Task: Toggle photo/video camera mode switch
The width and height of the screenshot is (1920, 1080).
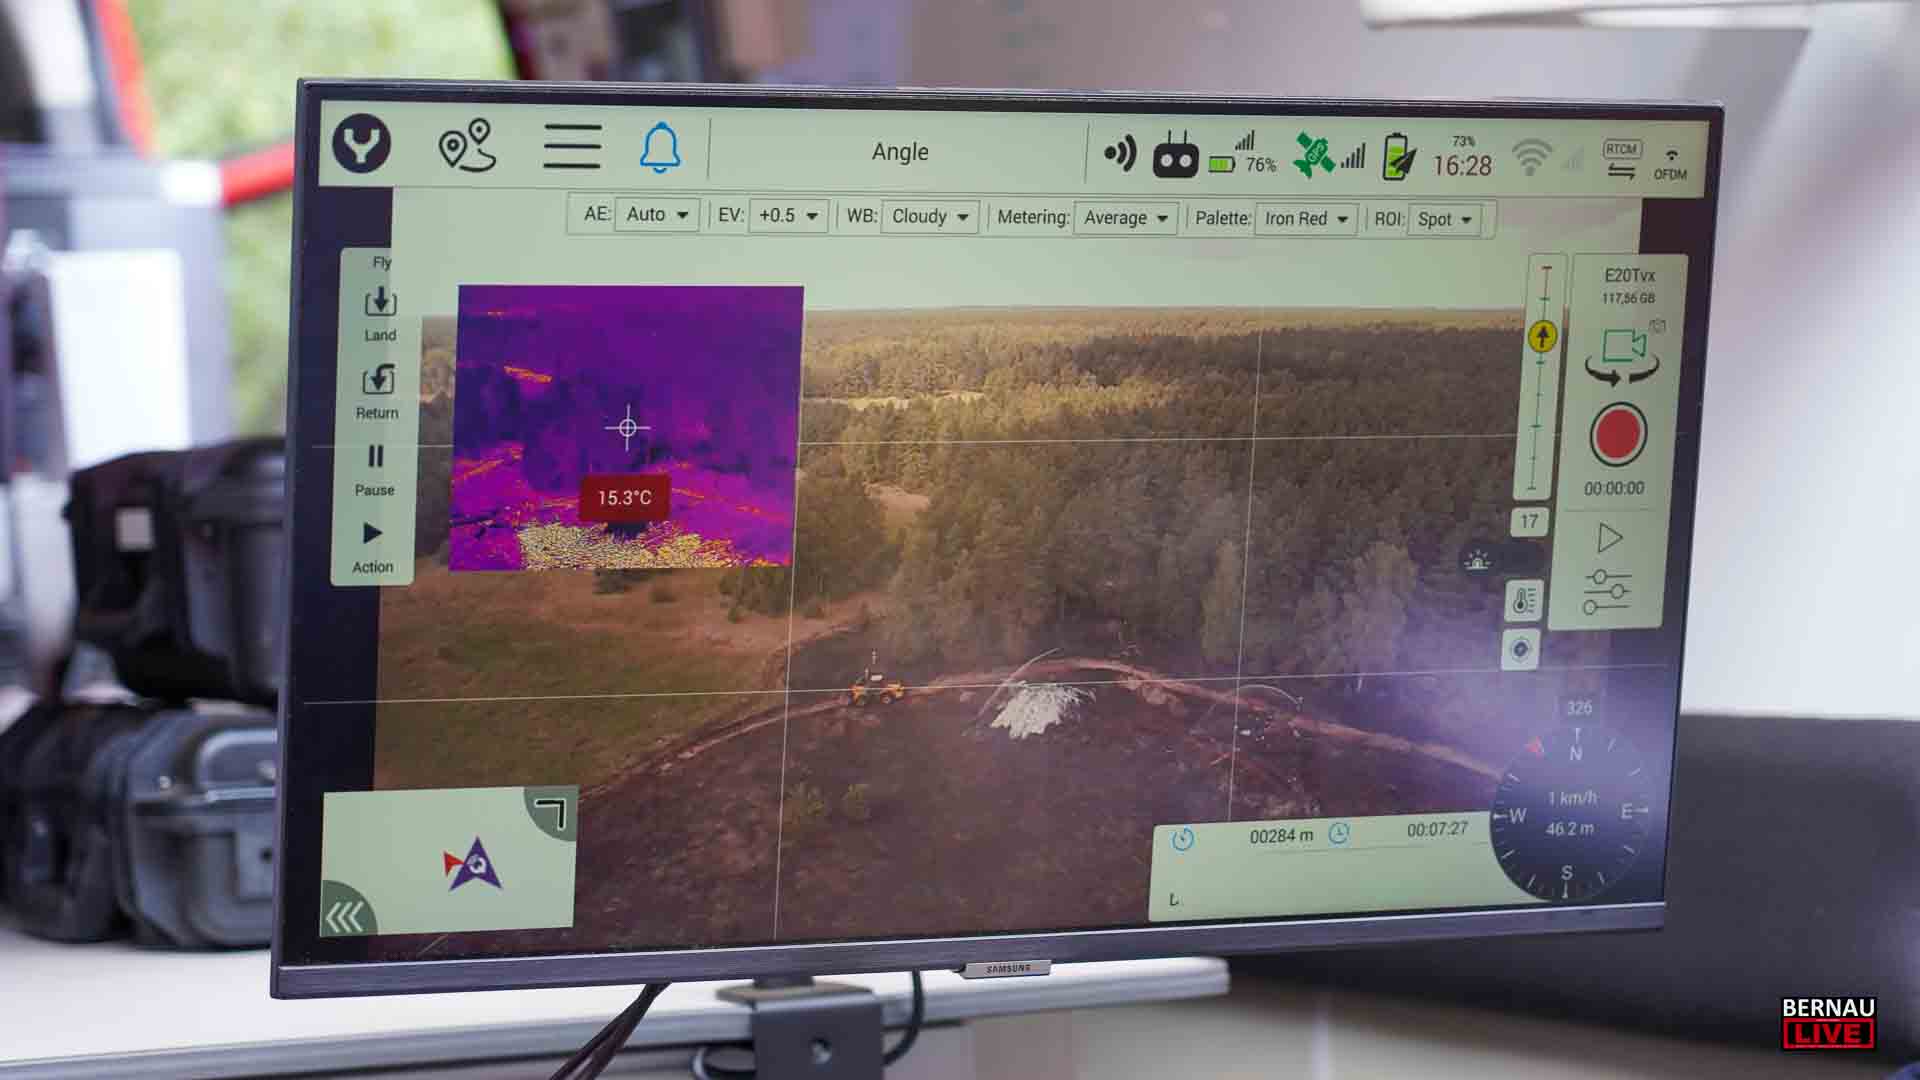Action: click(1623, 357)
